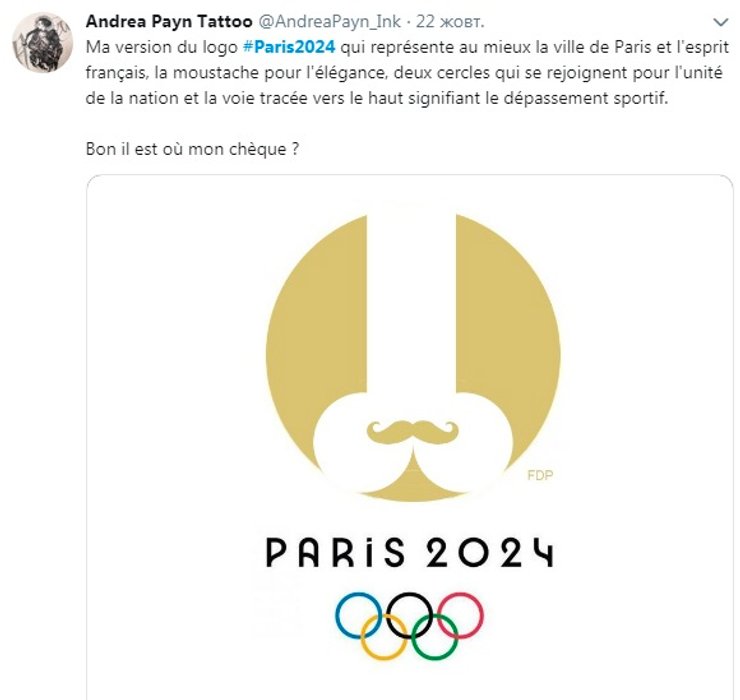Click the yellow Olympic ring
The image size is (740, 700).
pos(383,636)
